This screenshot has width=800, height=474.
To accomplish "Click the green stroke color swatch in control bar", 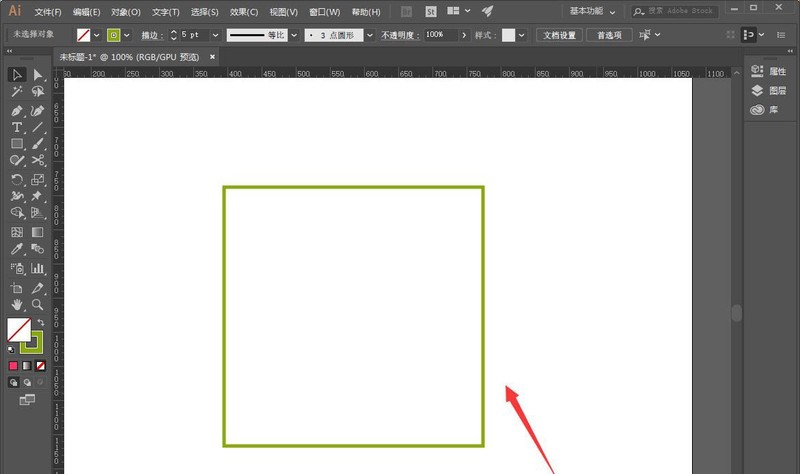I will click(x=113, y=34).
